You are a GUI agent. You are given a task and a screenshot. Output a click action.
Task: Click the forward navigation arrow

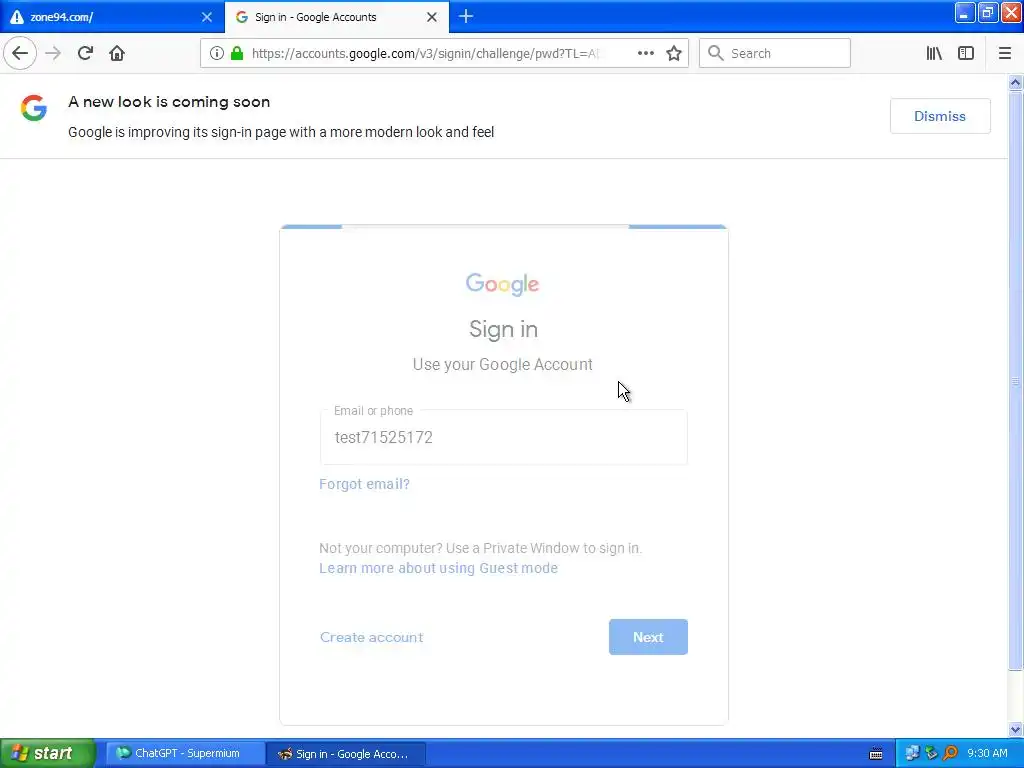[53, 53]
